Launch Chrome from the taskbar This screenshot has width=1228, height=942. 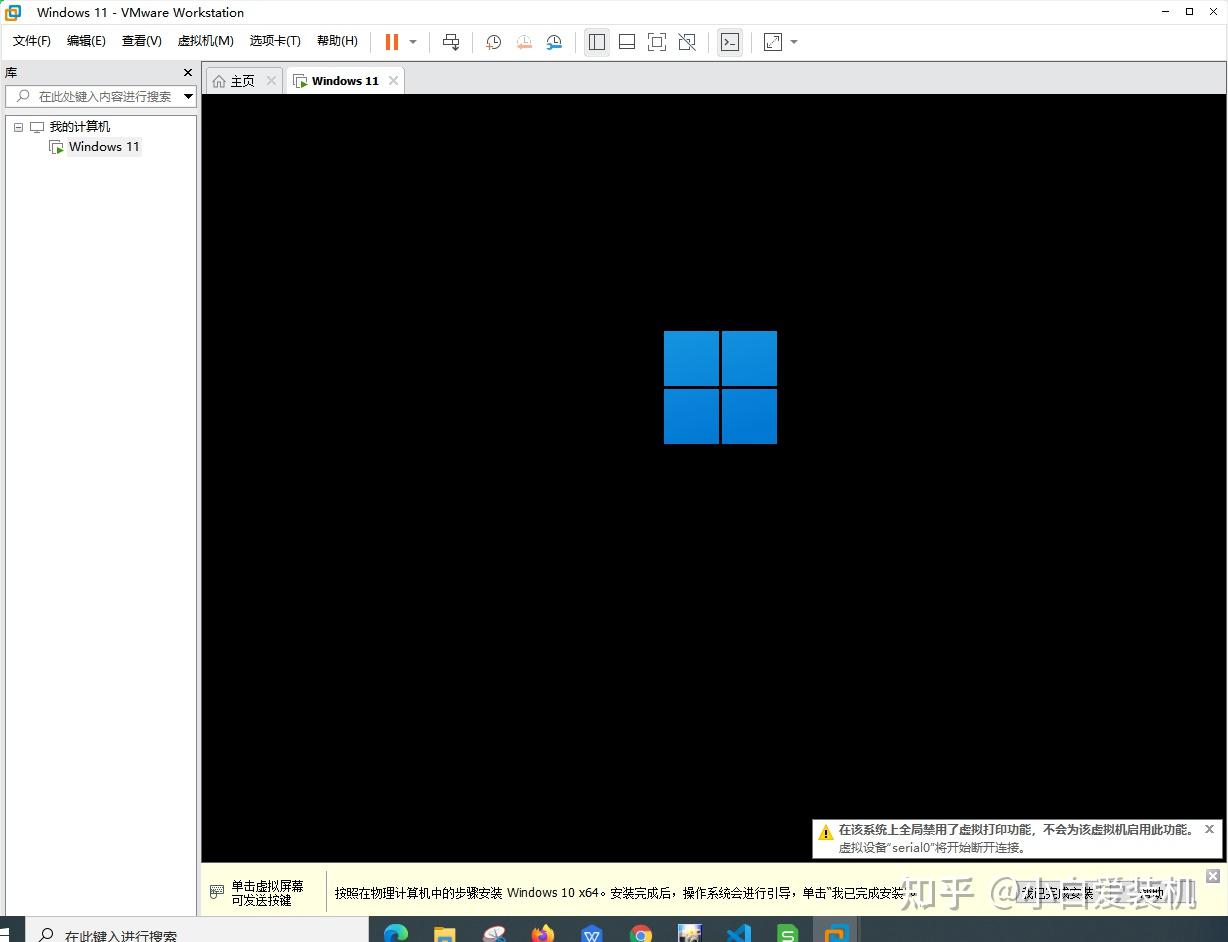coord(641,934)
